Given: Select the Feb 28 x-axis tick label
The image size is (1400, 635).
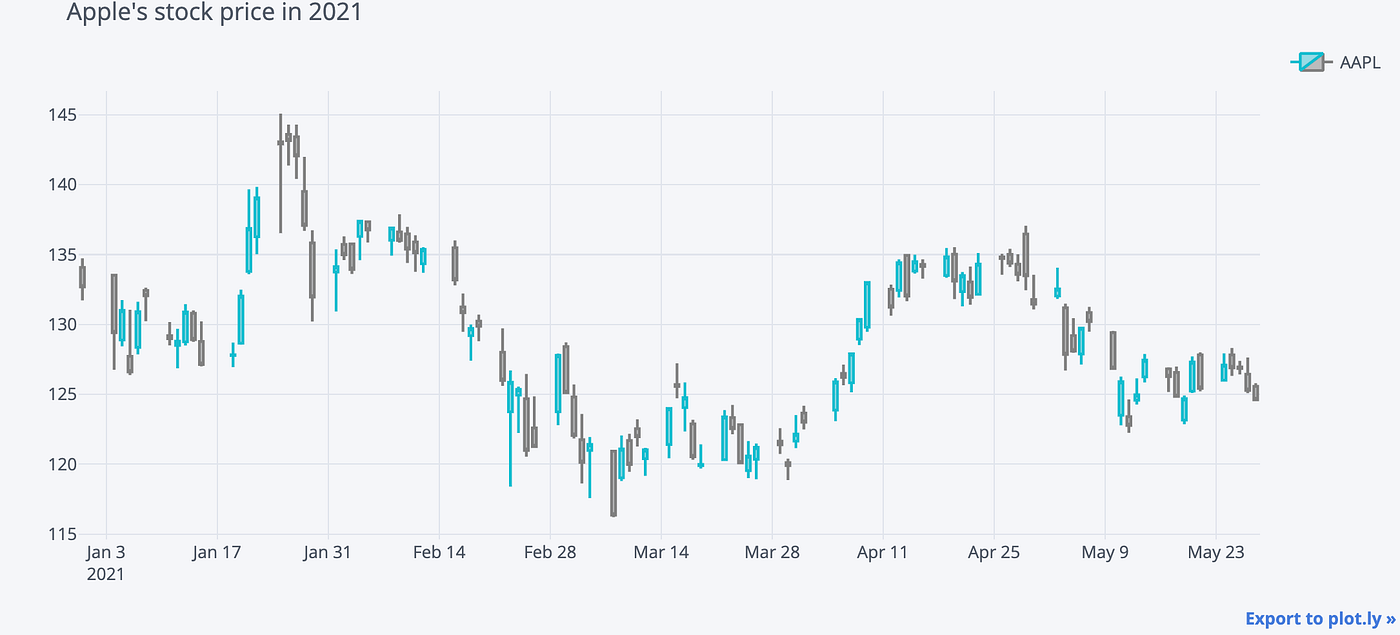Looking at the screenshot, I should 550,552.
